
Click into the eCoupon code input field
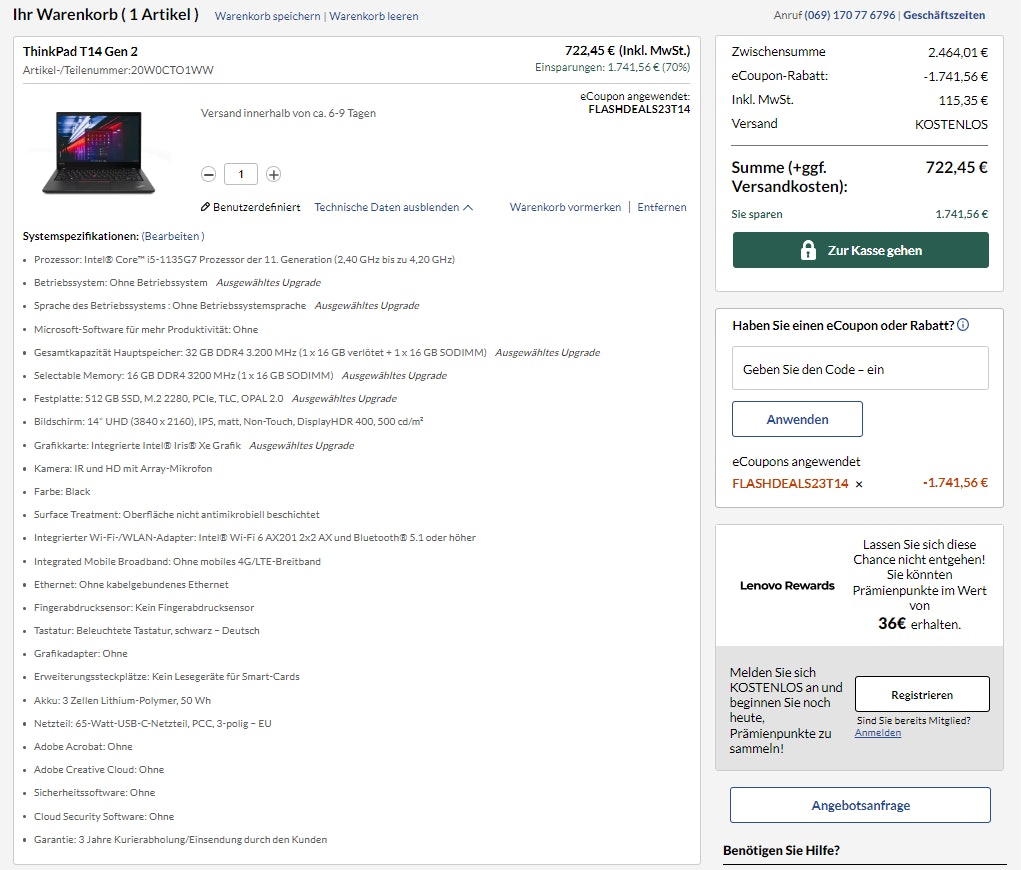point(858,368)
